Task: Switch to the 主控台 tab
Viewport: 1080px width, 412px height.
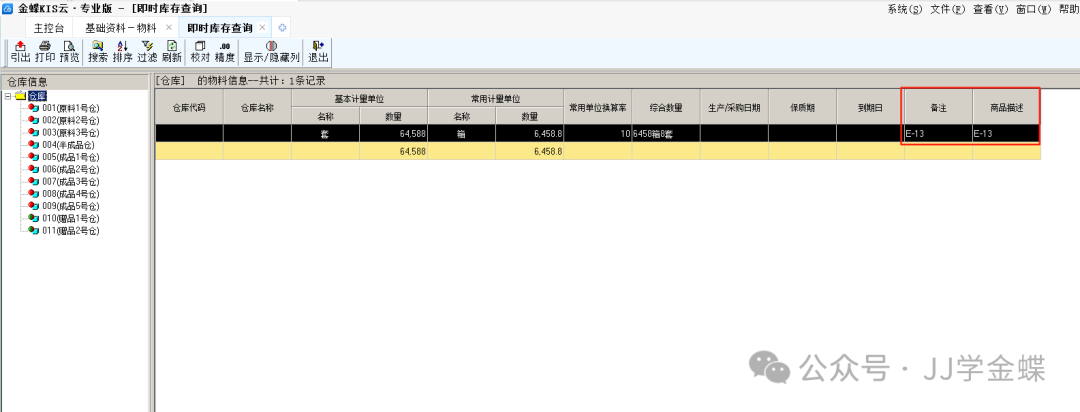Action: 49,27
